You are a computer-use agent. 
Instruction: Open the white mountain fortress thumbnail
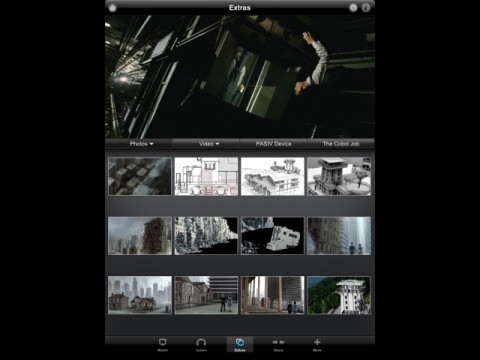(339, 295)
